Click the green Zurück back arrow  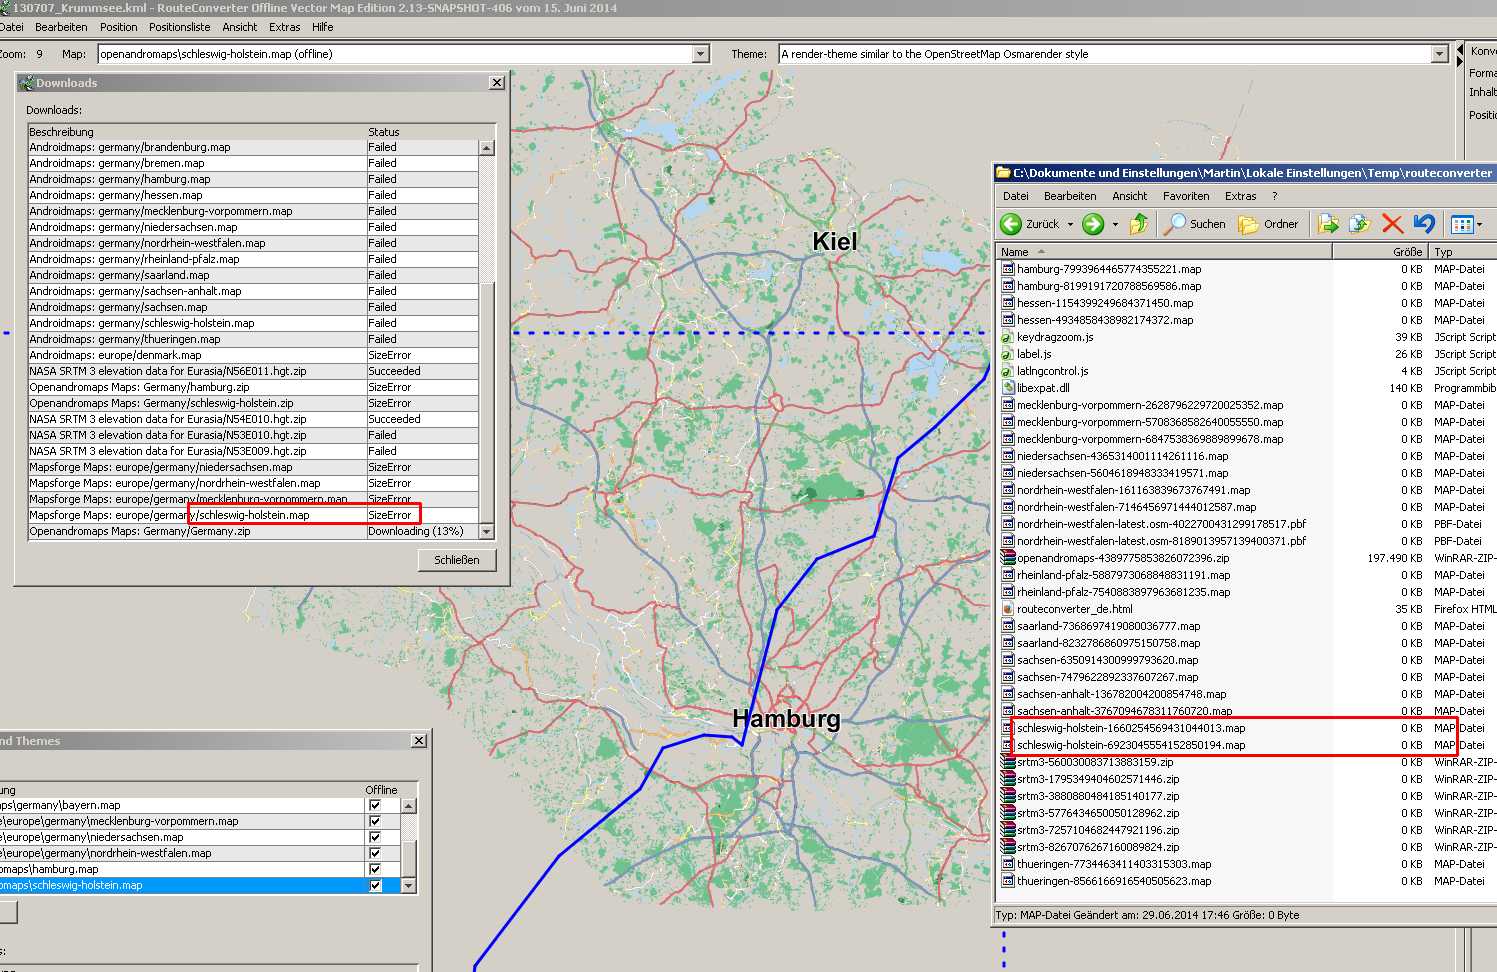[1012, 224]
